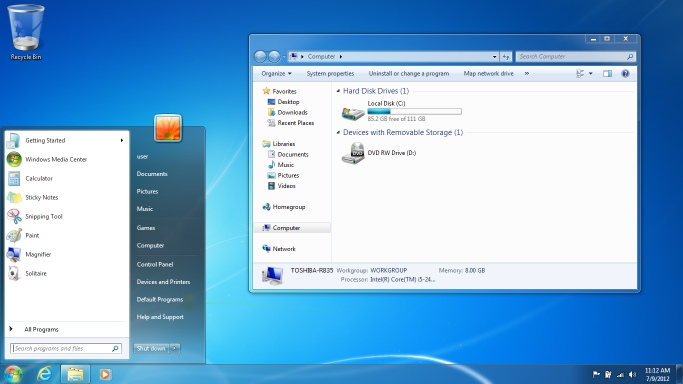Screen dimensions: 683x384
Task: Open Windows Explorer taskbar button
Action: point(75,374)
